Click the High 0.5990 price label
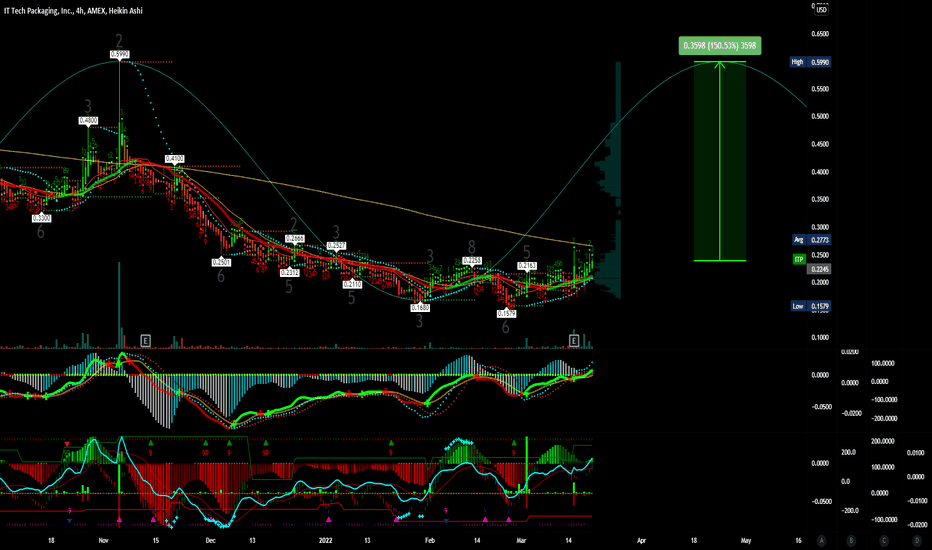Screen dimensions: 932x550 tap(810, 62)
